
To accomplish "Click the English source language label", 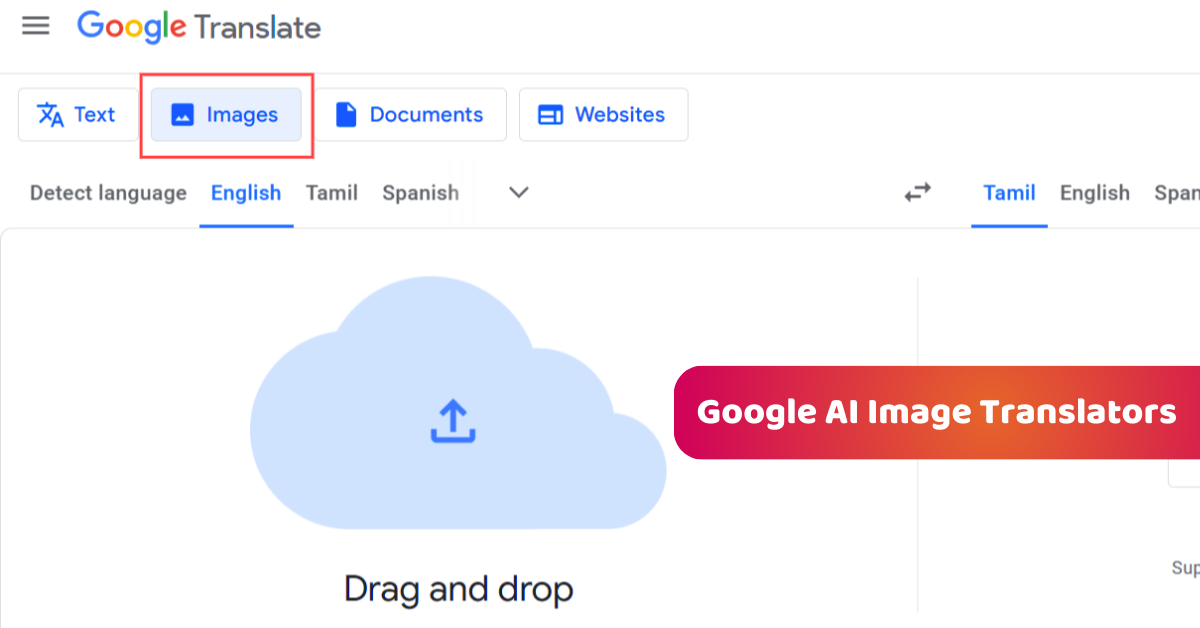I will (246, 192).
